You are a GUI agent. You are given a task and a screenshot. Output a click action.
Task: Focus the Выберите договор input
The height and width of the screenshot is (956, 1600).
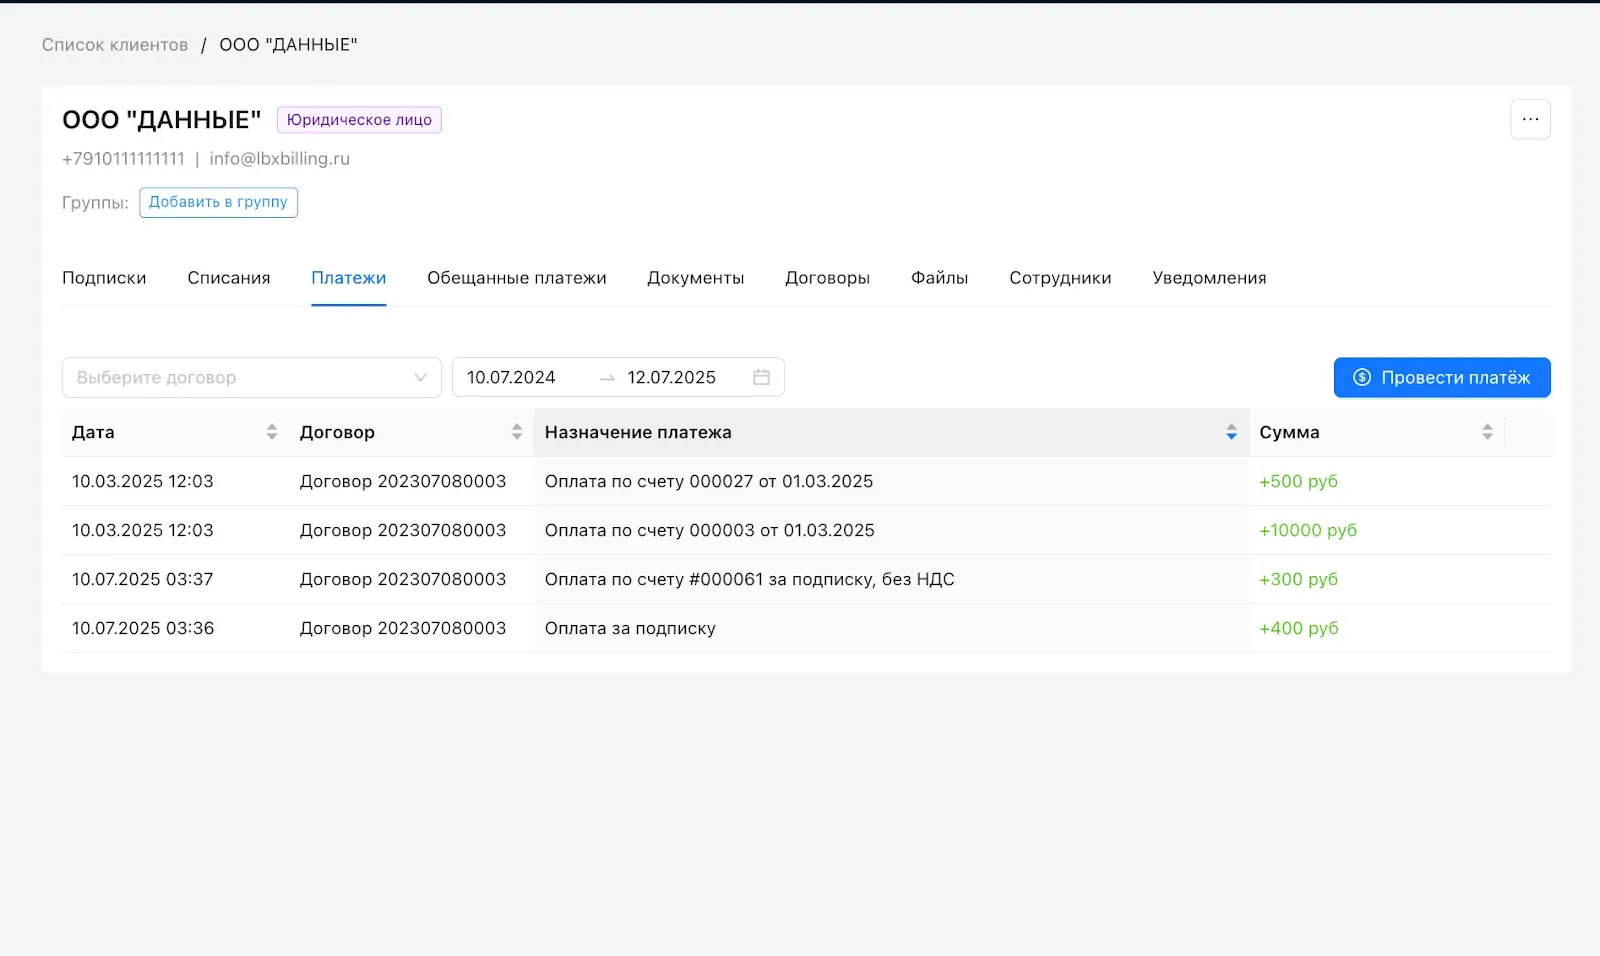251,377
